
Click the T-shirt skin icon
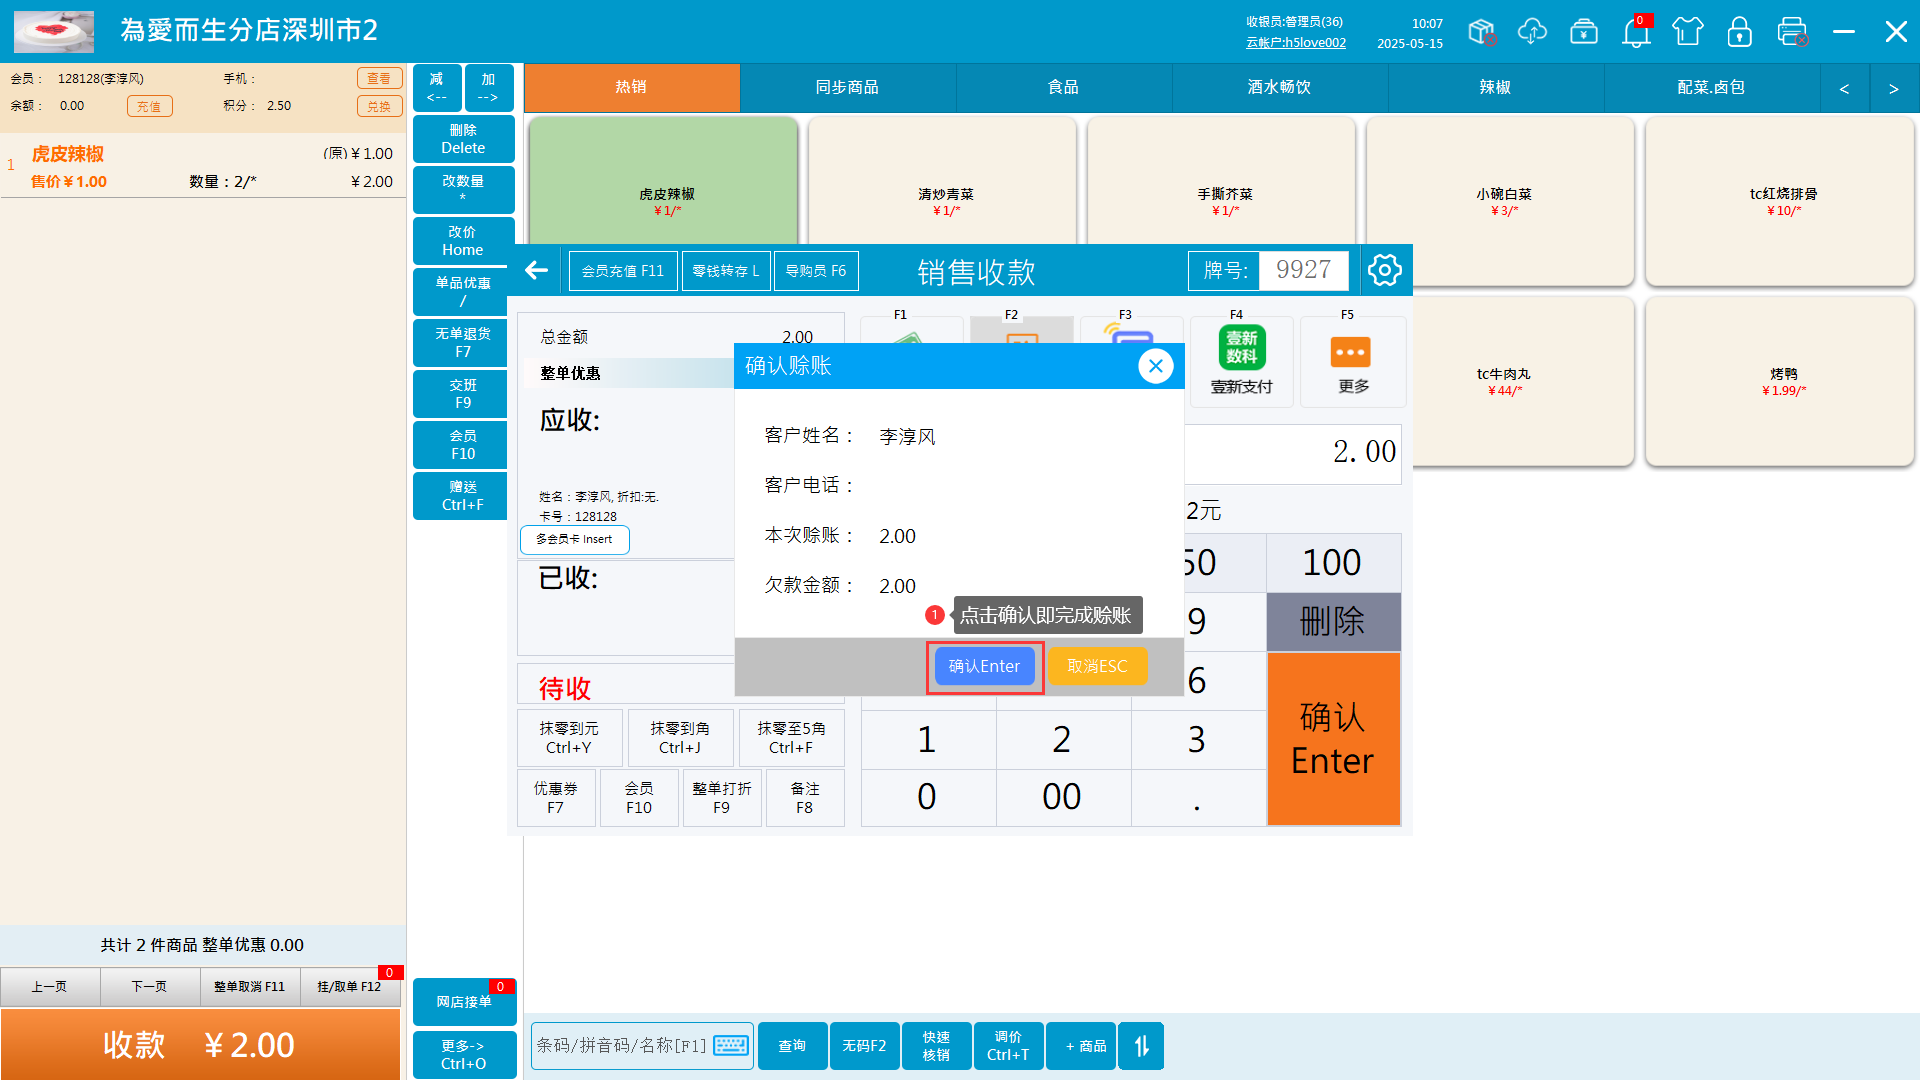click(1688, 32)
